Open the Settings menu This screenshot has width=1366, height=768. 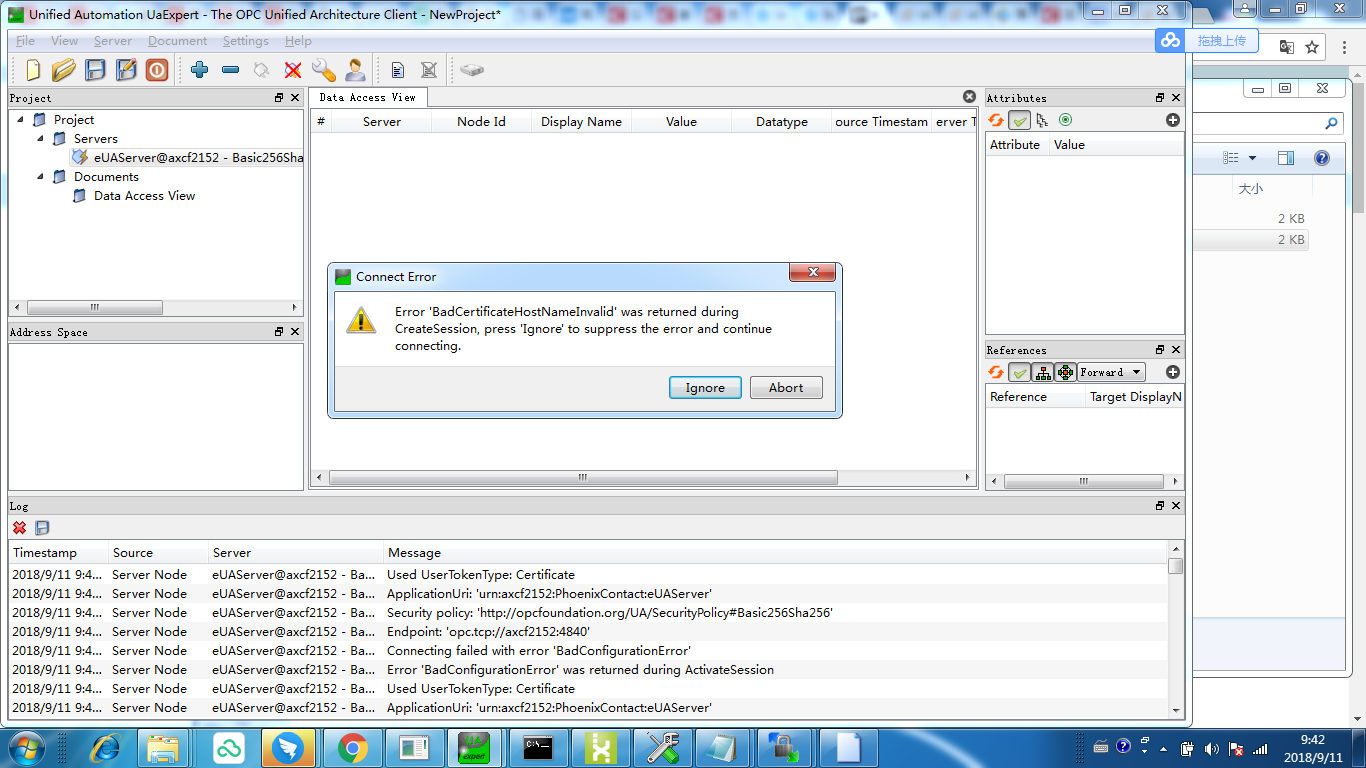click(x=246, y=41)
